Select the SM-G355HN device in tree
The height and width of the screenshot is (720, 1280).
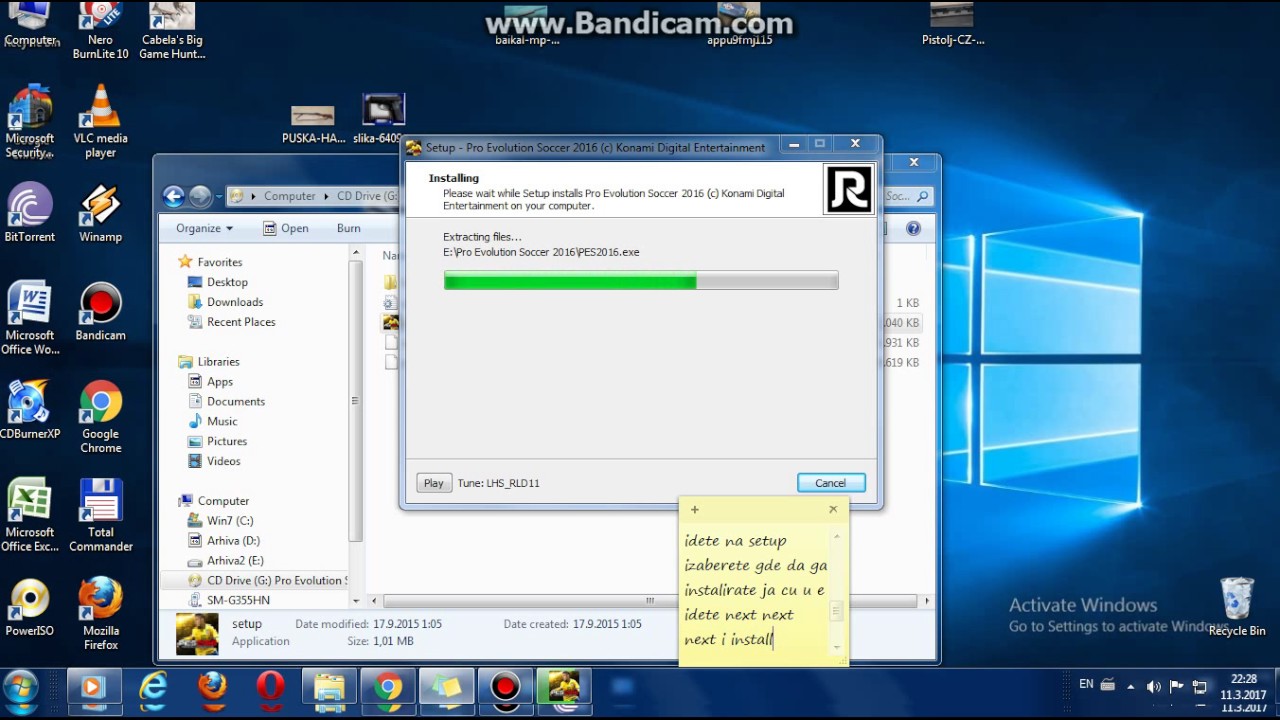click(x=238, y=601)
